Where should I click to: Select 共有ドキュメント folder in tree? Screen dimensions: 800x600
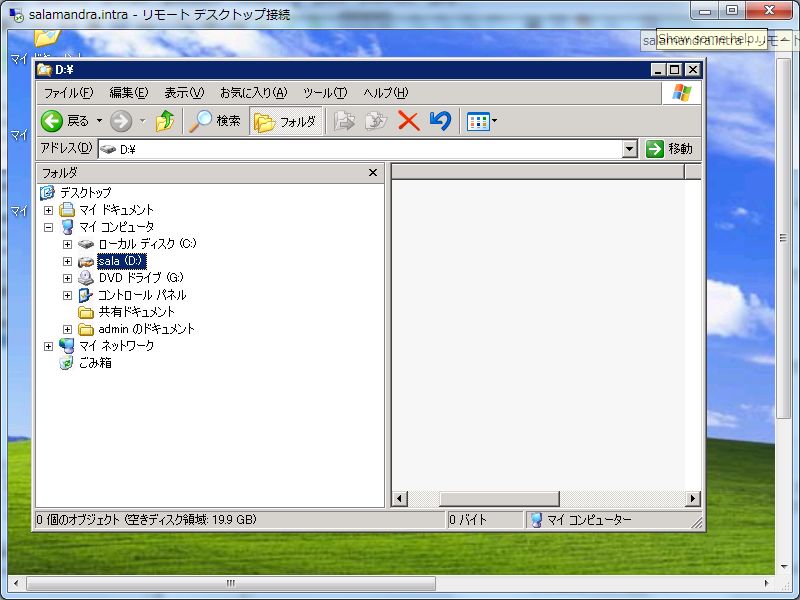pyautogui.click(x=136, y=312)
